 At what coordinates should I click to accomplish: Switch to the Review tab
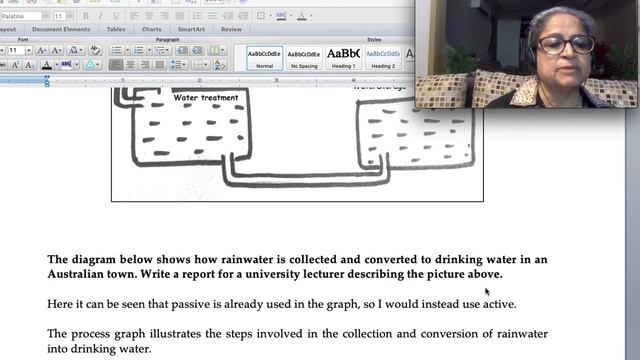[231, 29]
